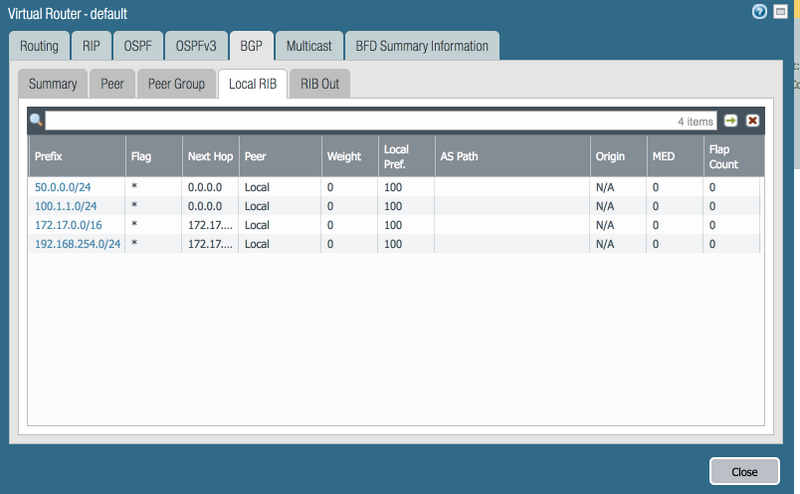
Task: Select the Multicast tab
Action: (310, 46)
